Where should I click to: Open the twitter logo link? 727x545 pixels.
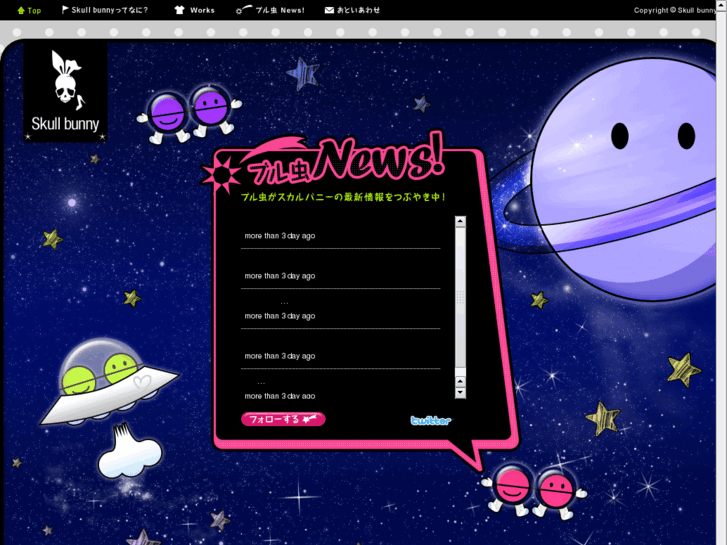coord(431,420)
